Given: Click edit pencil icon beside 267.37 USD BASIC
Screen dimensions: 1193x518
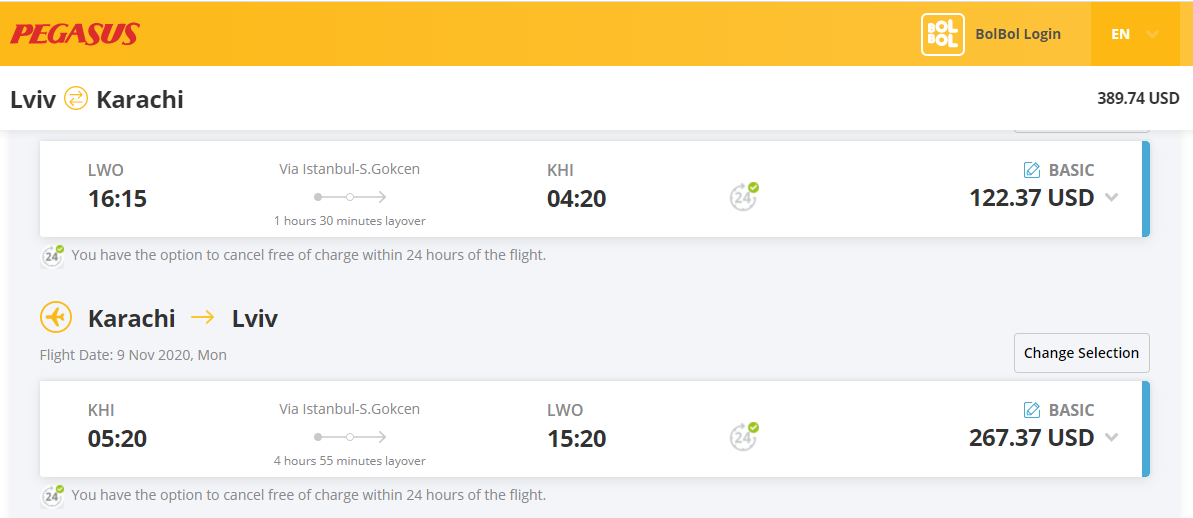Looking at the screenshot, I should coord(1032,411).
